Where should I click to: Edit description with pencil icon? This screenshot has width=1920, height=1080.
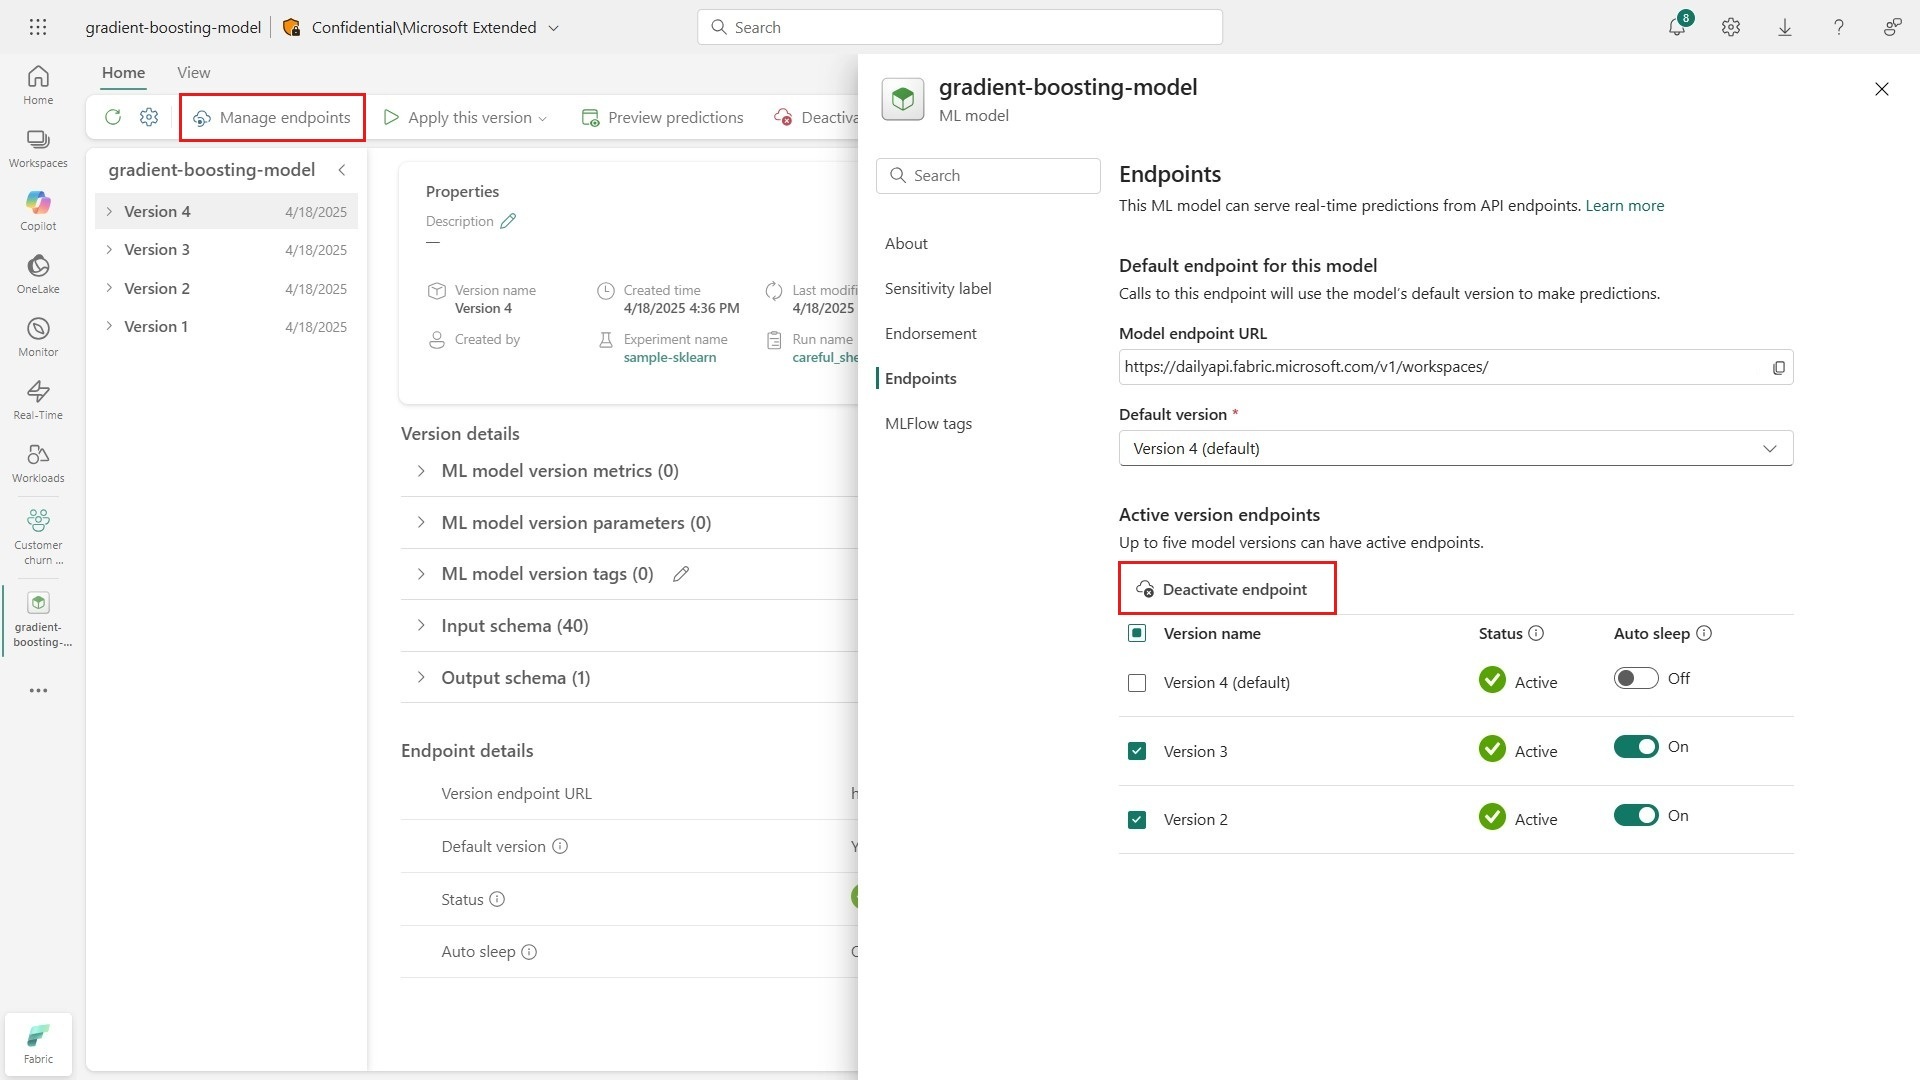508,221
